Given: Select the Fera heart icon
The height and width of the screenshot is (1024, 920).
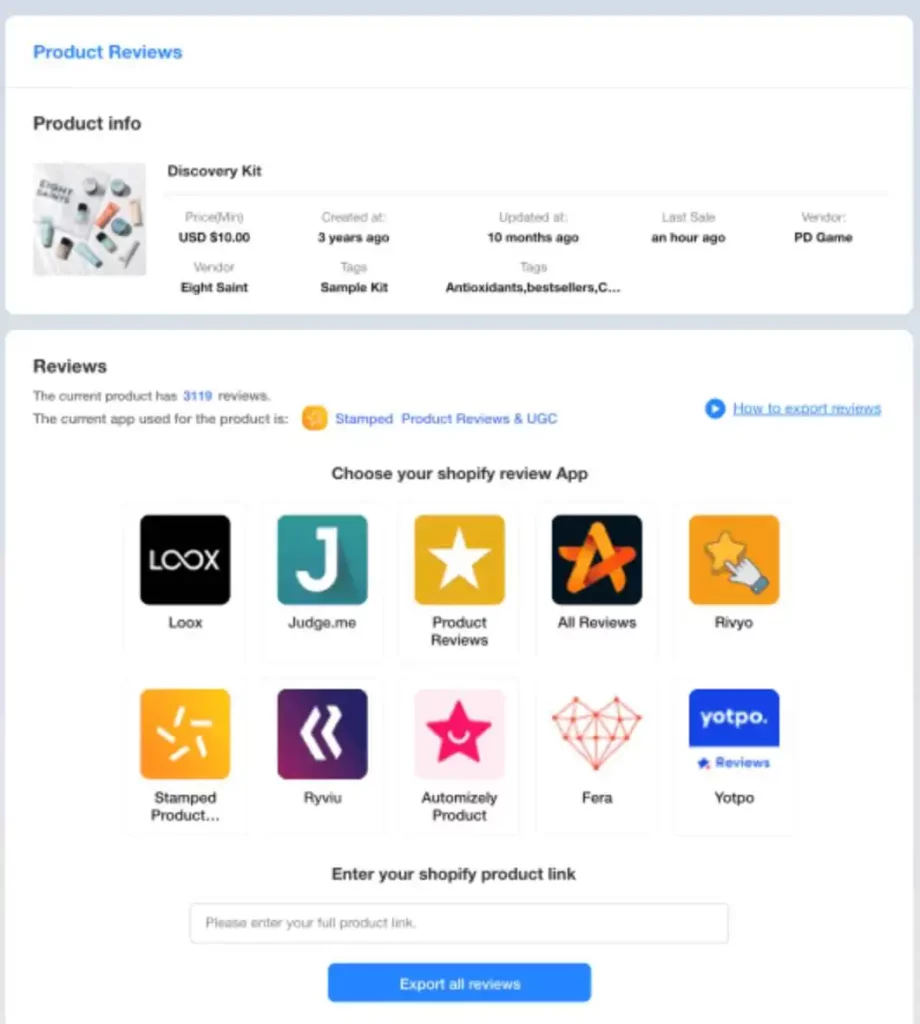Looking at the screenshot, I should (597, 734).
